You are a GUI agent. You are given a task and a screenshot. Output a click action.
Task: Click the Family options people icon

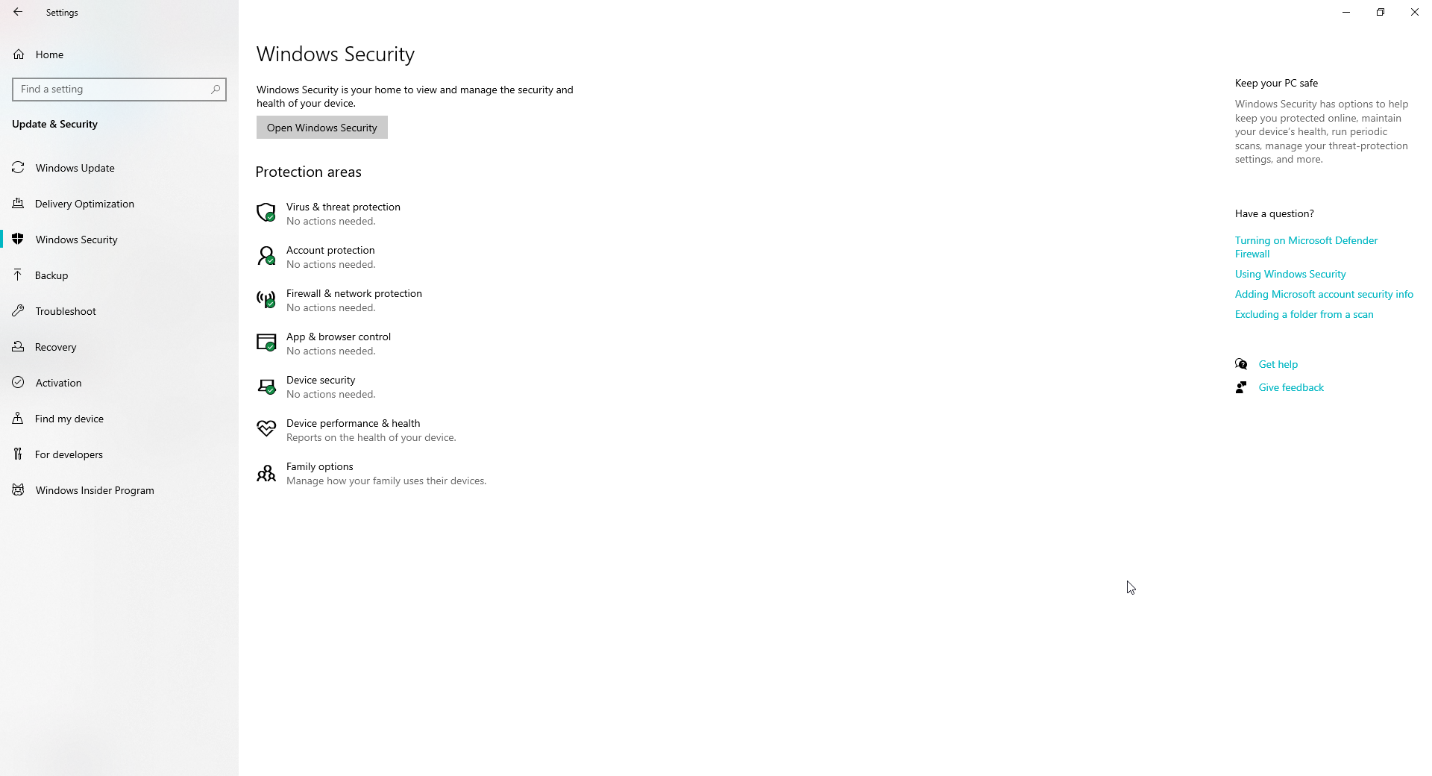tap(266, 473)
